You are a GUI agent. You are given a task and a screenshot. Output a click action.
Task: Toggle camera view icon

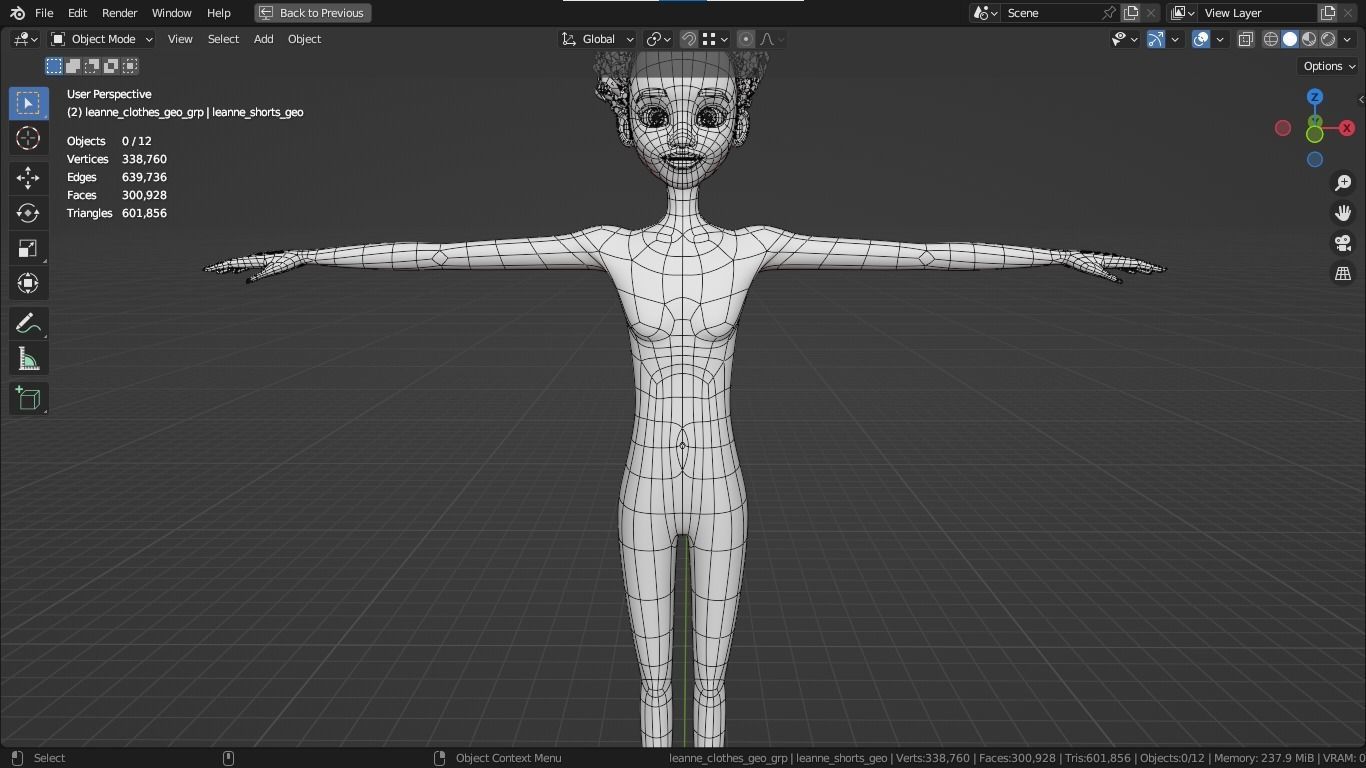[x=1343, y=243]
